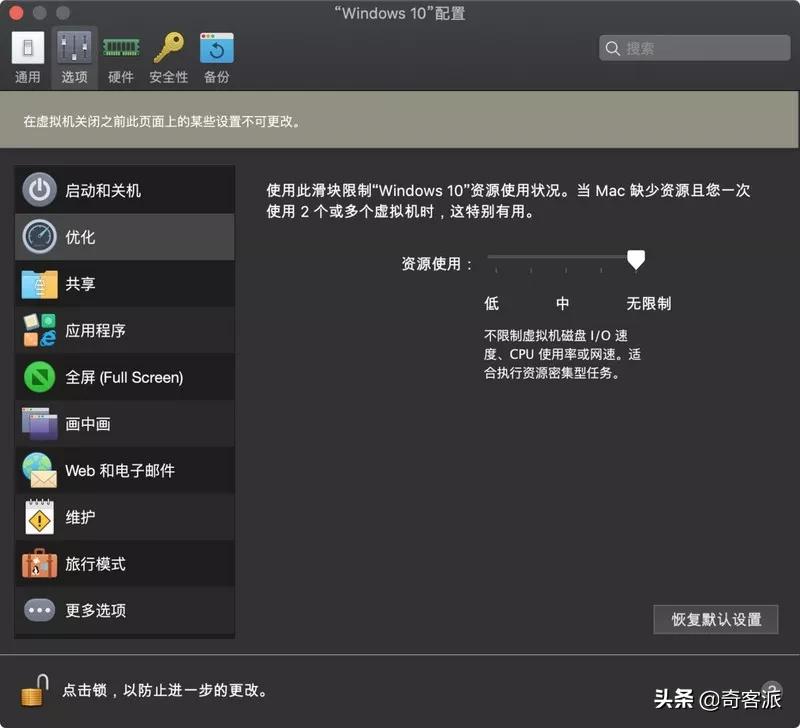The width and height of the screenshot is (800, 728).
Task: Click inside the 搜索 field
Action: (x=693, y=48)
